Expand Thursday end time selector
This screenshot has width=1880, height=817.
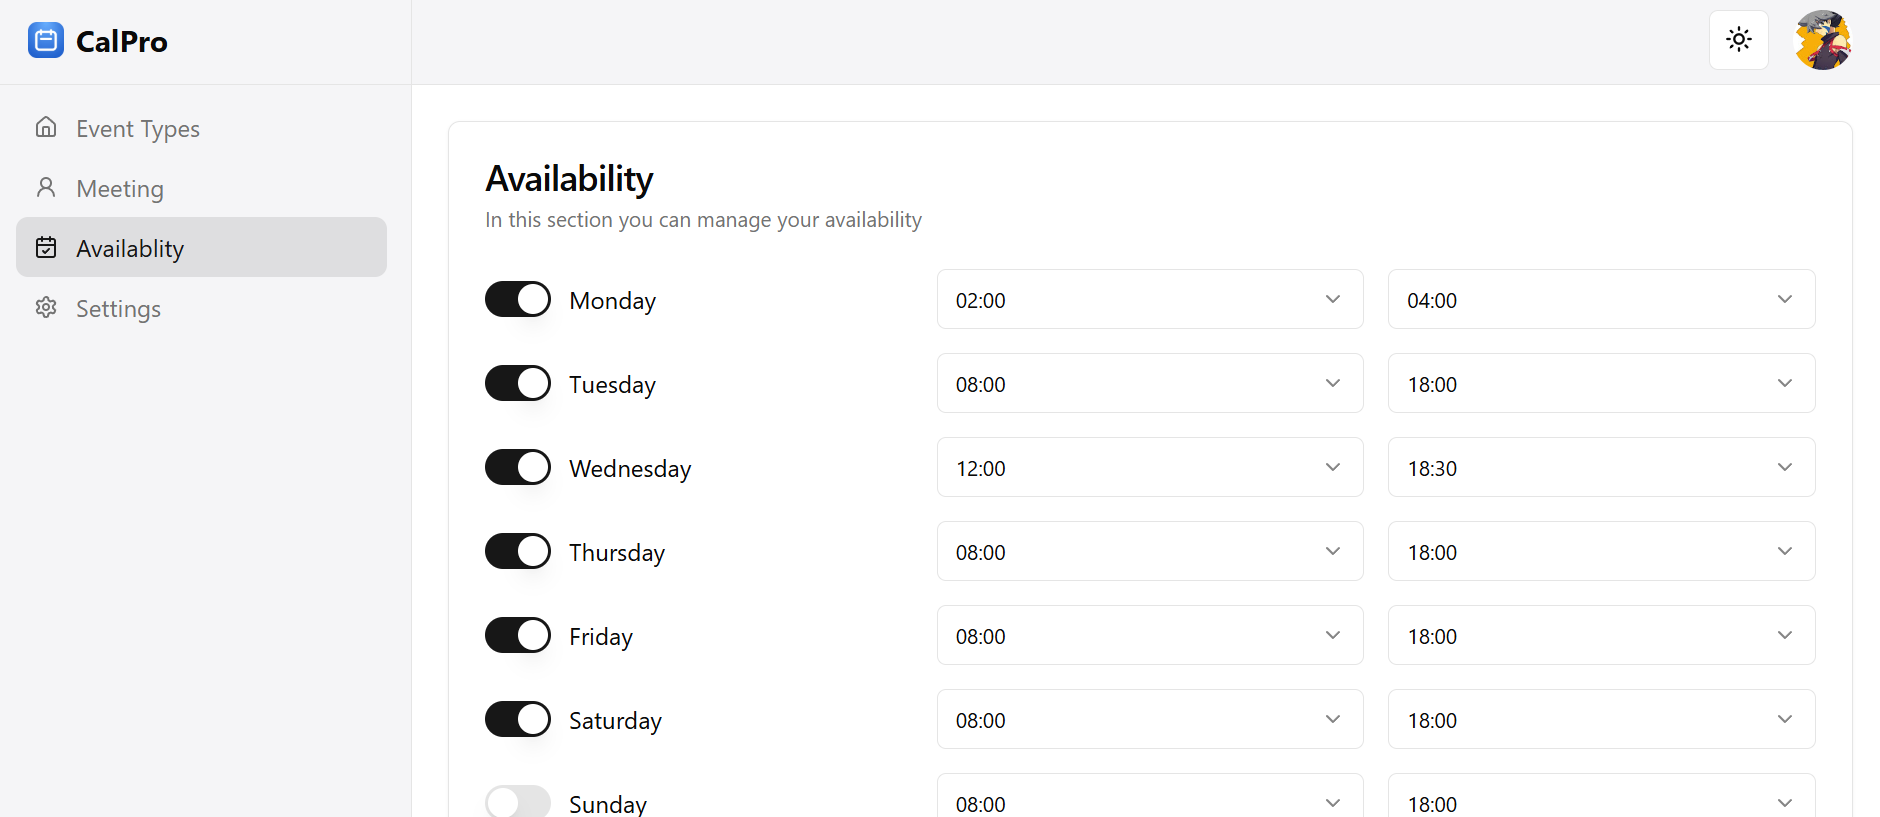coord(1601,551)
